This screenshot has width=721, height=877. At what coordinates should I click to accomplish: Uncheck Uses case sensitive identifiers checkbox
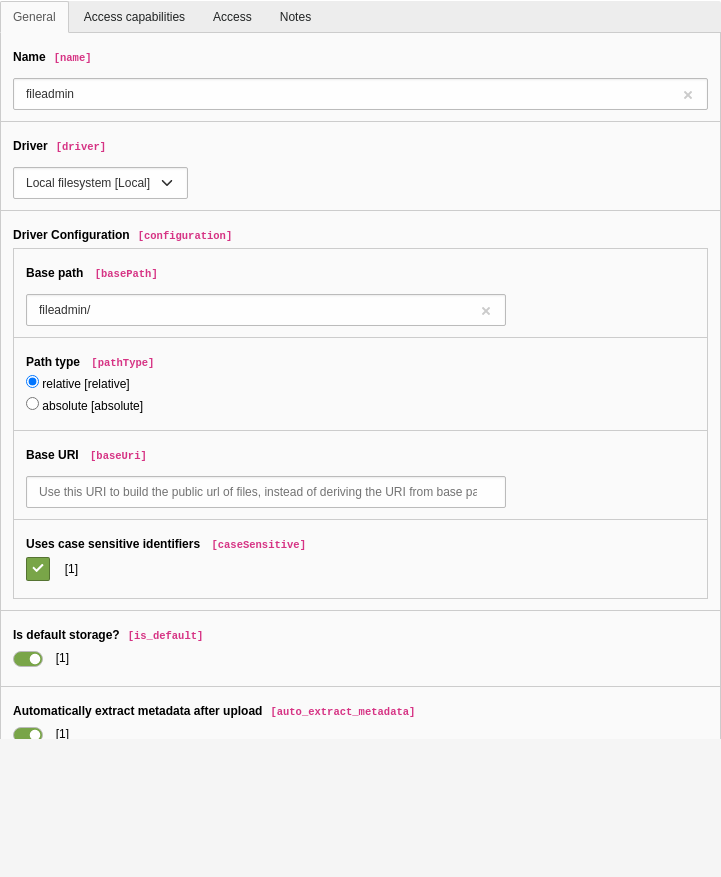coord(38,569)
